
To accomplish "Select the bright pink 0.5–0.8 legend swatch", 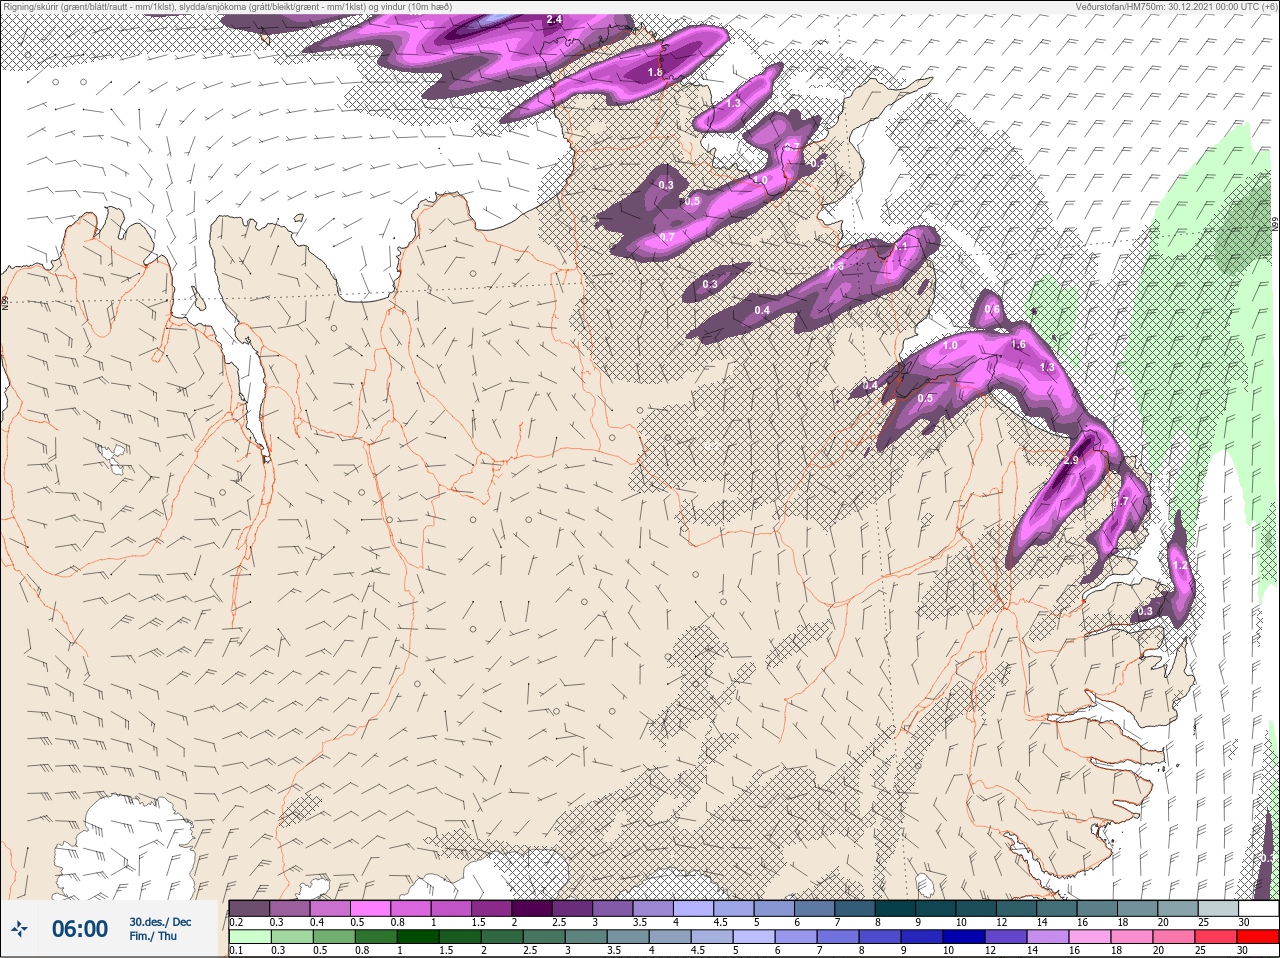I will point(372,909).
